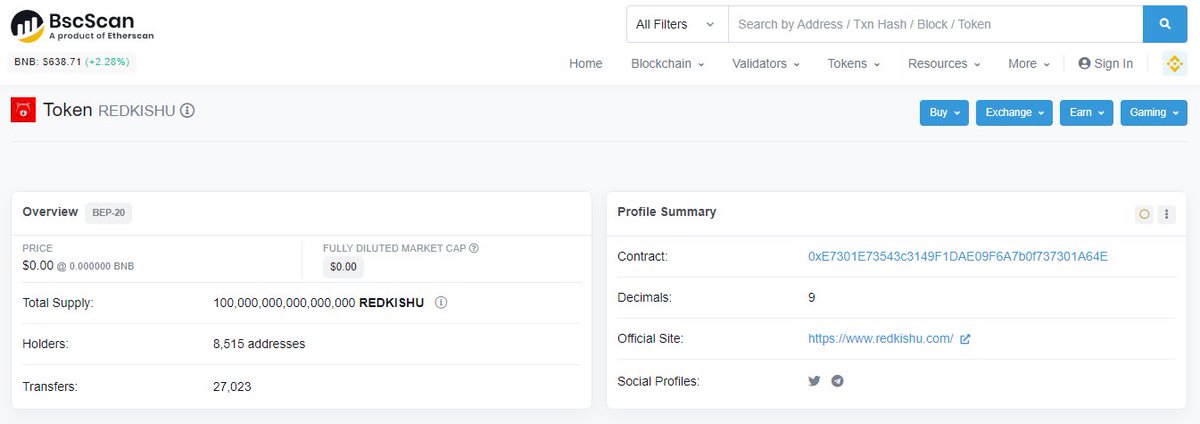
Task: Open the Twitter social profile
Action: pyautogui.click(x=814, y=381)
